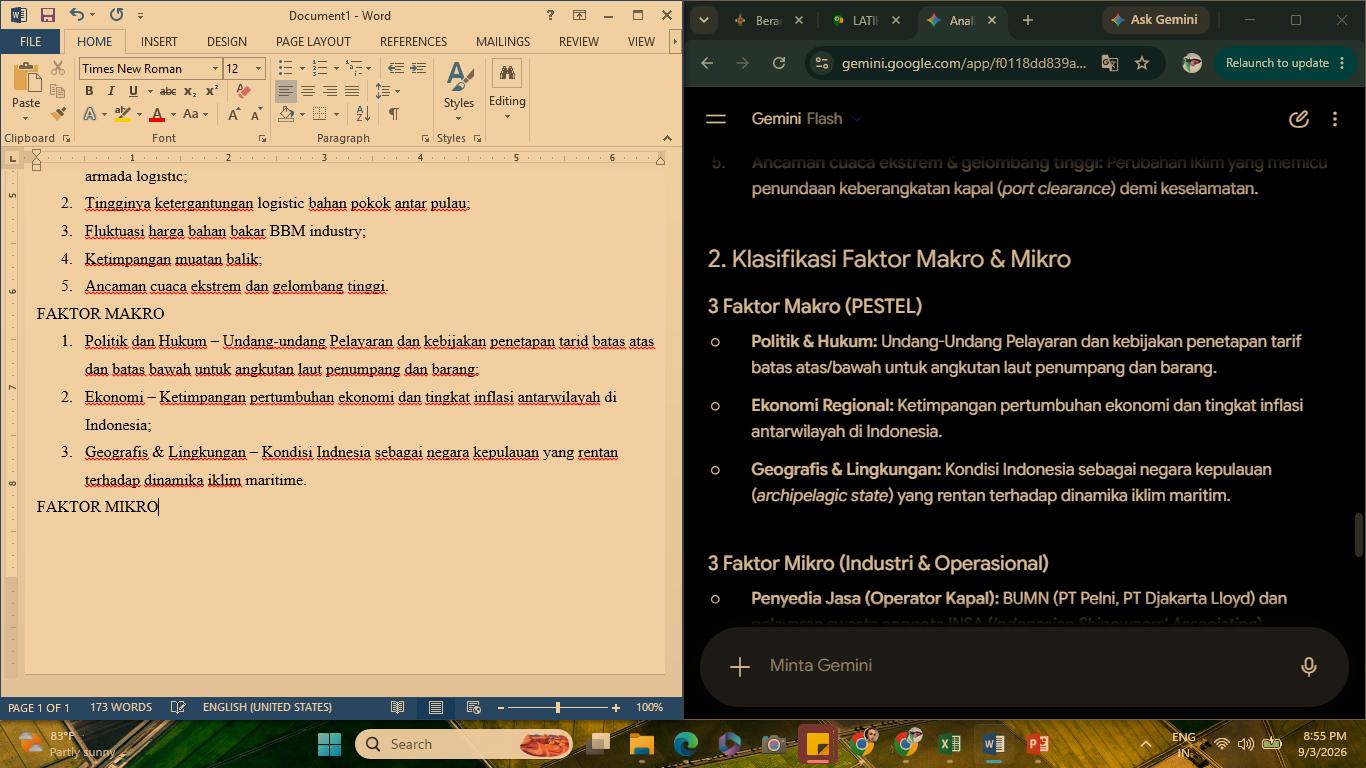Click the Relaunch to update button

(x=1277, y=63)
